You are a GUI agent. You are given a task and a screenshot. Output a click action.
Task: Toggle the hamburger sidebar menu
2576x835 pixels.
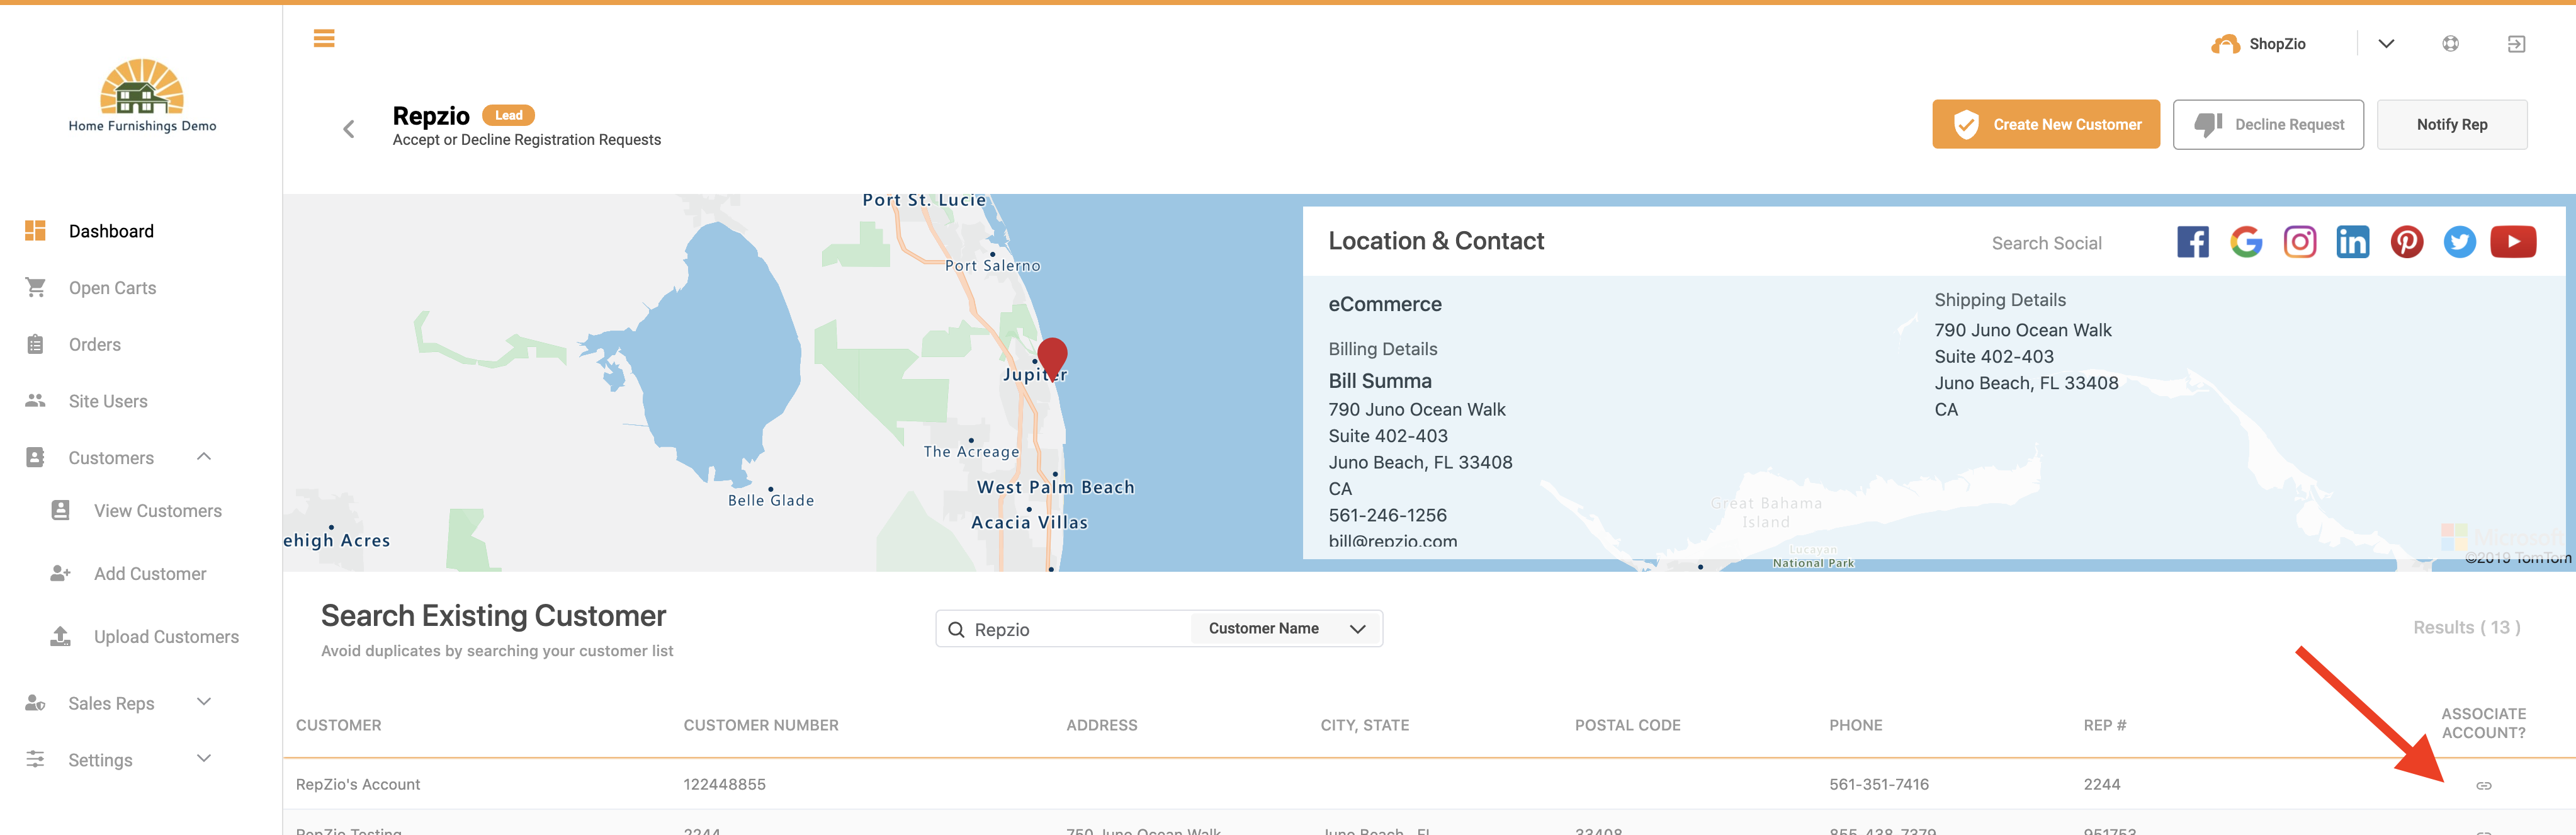tap(324, 39)
